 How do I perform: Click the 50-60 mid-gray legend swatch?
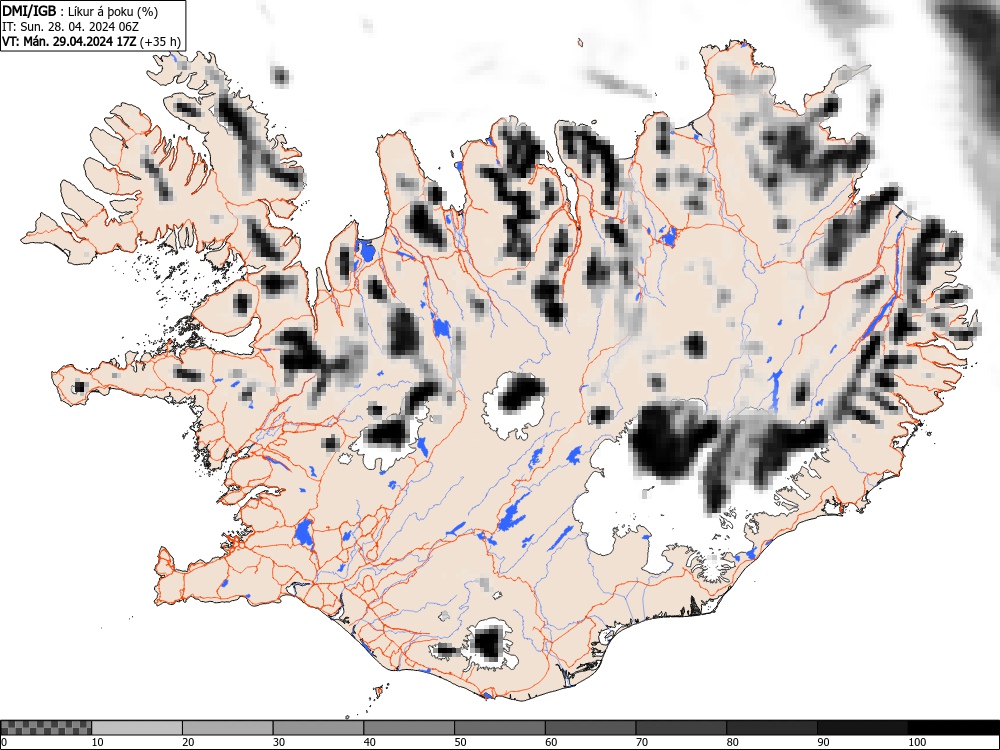point(499,728)
